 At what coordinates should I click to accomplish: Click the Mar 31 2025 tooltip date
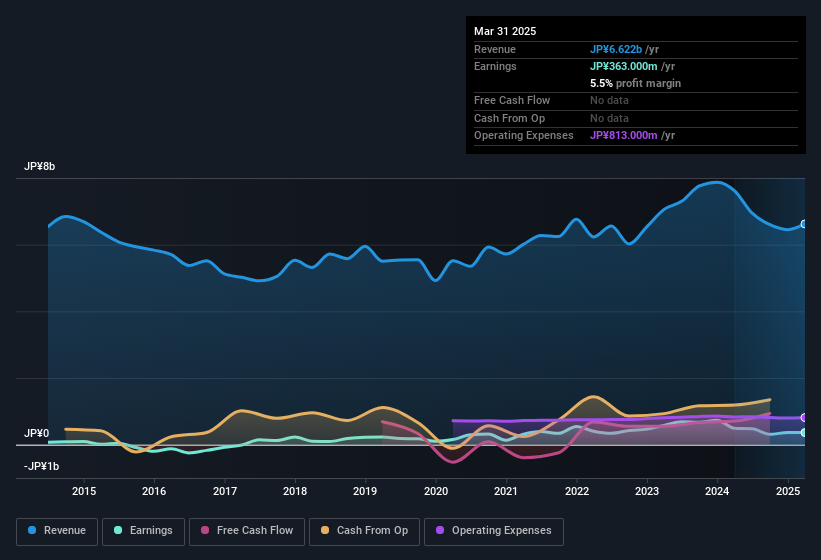[x=505, y=31]
